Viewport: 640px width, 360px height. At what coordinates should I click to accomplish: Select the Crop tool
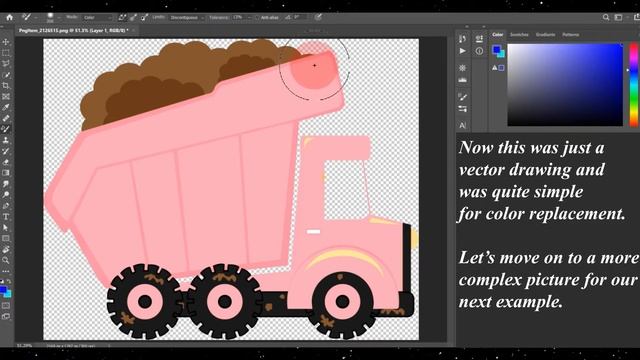pyautogui.click(x=6, y=86)
